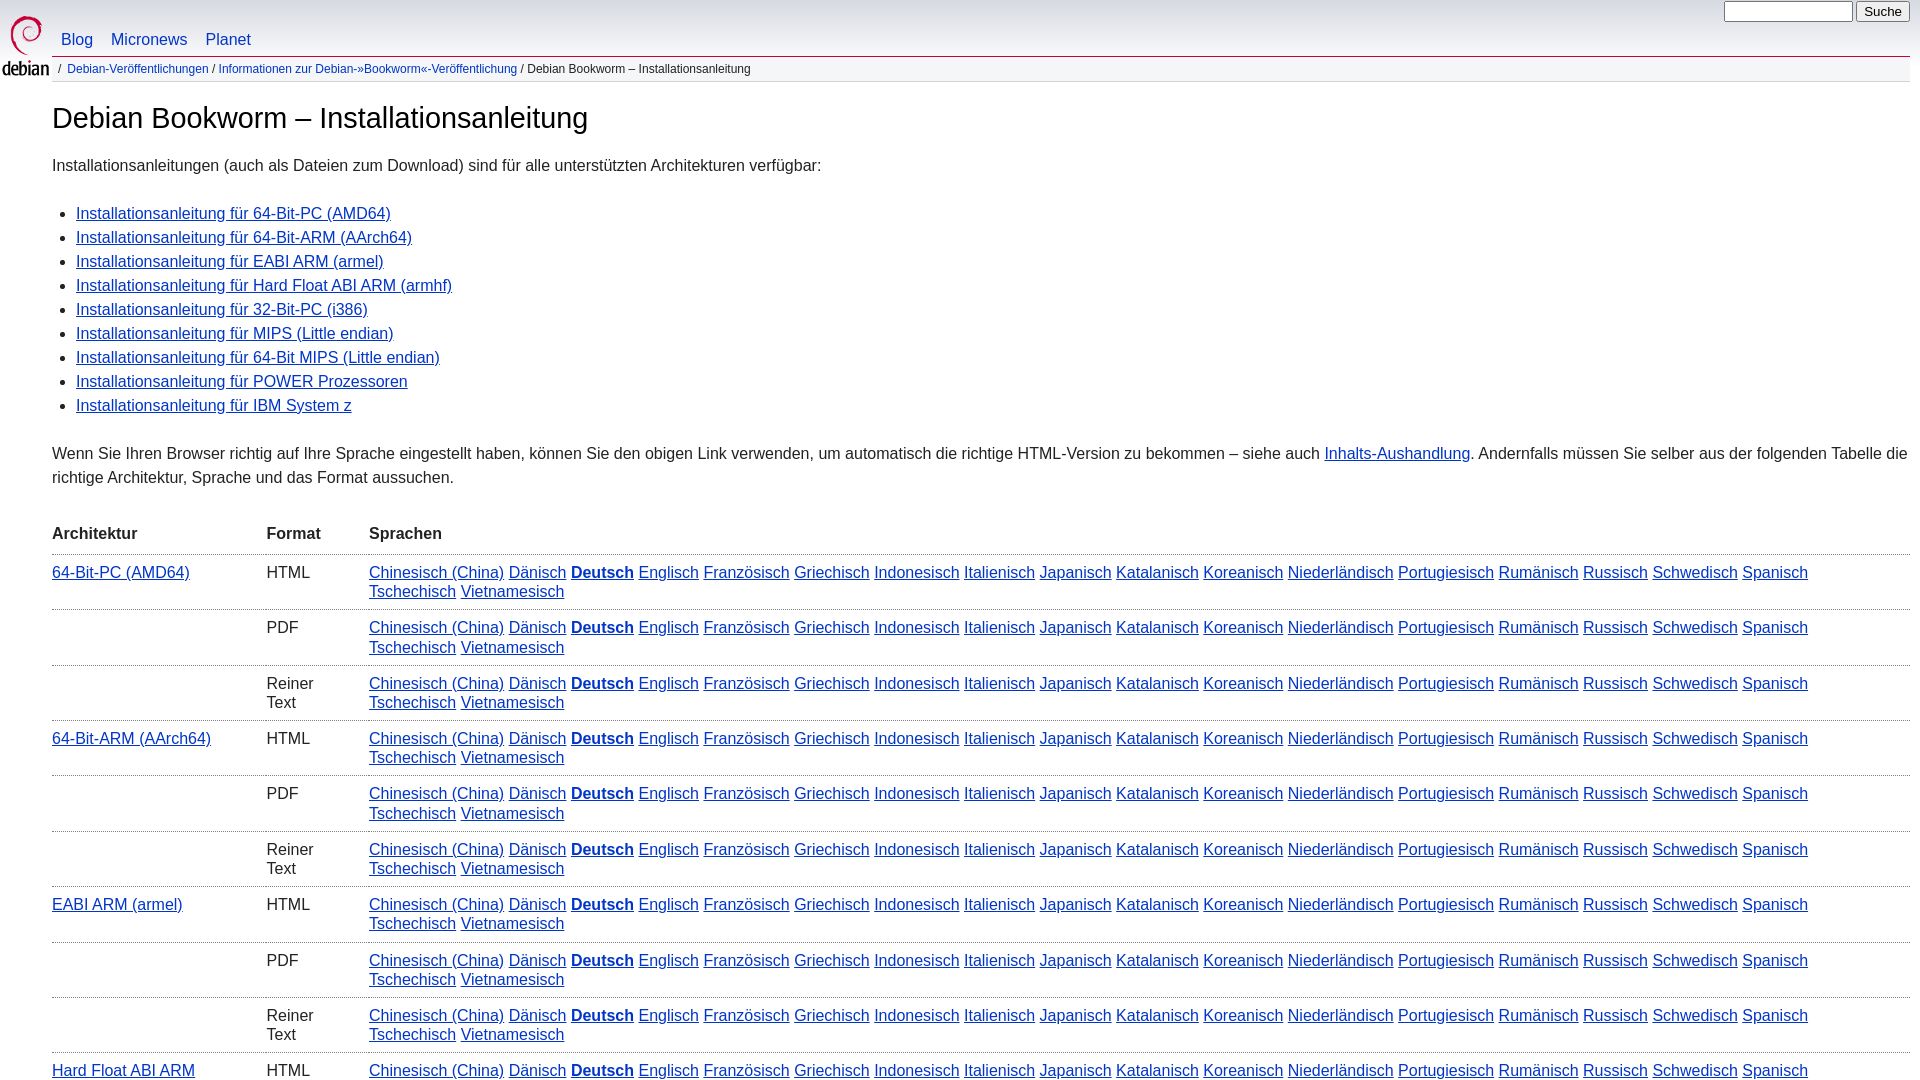Open Italienisch in AArch64 Reiner Text row

tap(999, 850)
